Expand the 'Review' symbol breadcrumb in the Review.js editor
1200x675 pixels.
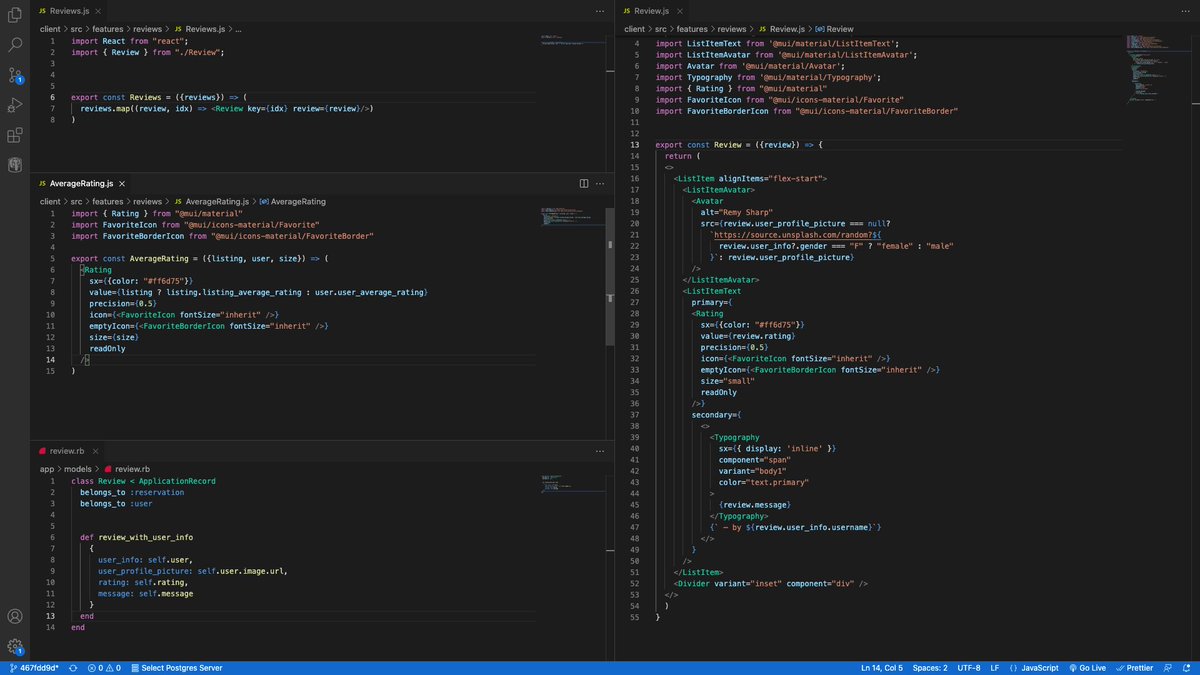click(x=834, y=29)
